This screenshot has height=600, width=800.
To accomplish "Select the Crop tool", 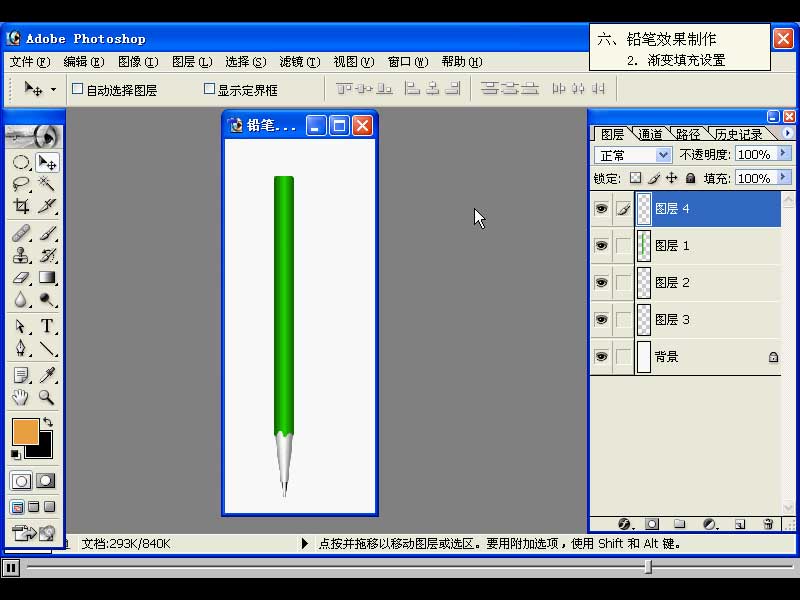I will pyautogui.click(x=20, y=207).
